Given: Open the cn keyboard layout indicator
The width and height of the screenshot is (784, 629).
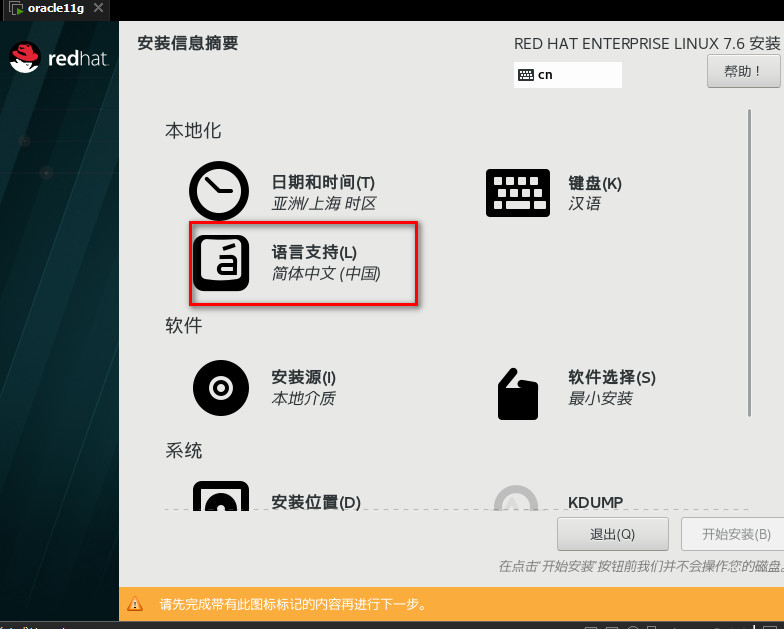Looking at the screenshot, I should pos(568,75).
